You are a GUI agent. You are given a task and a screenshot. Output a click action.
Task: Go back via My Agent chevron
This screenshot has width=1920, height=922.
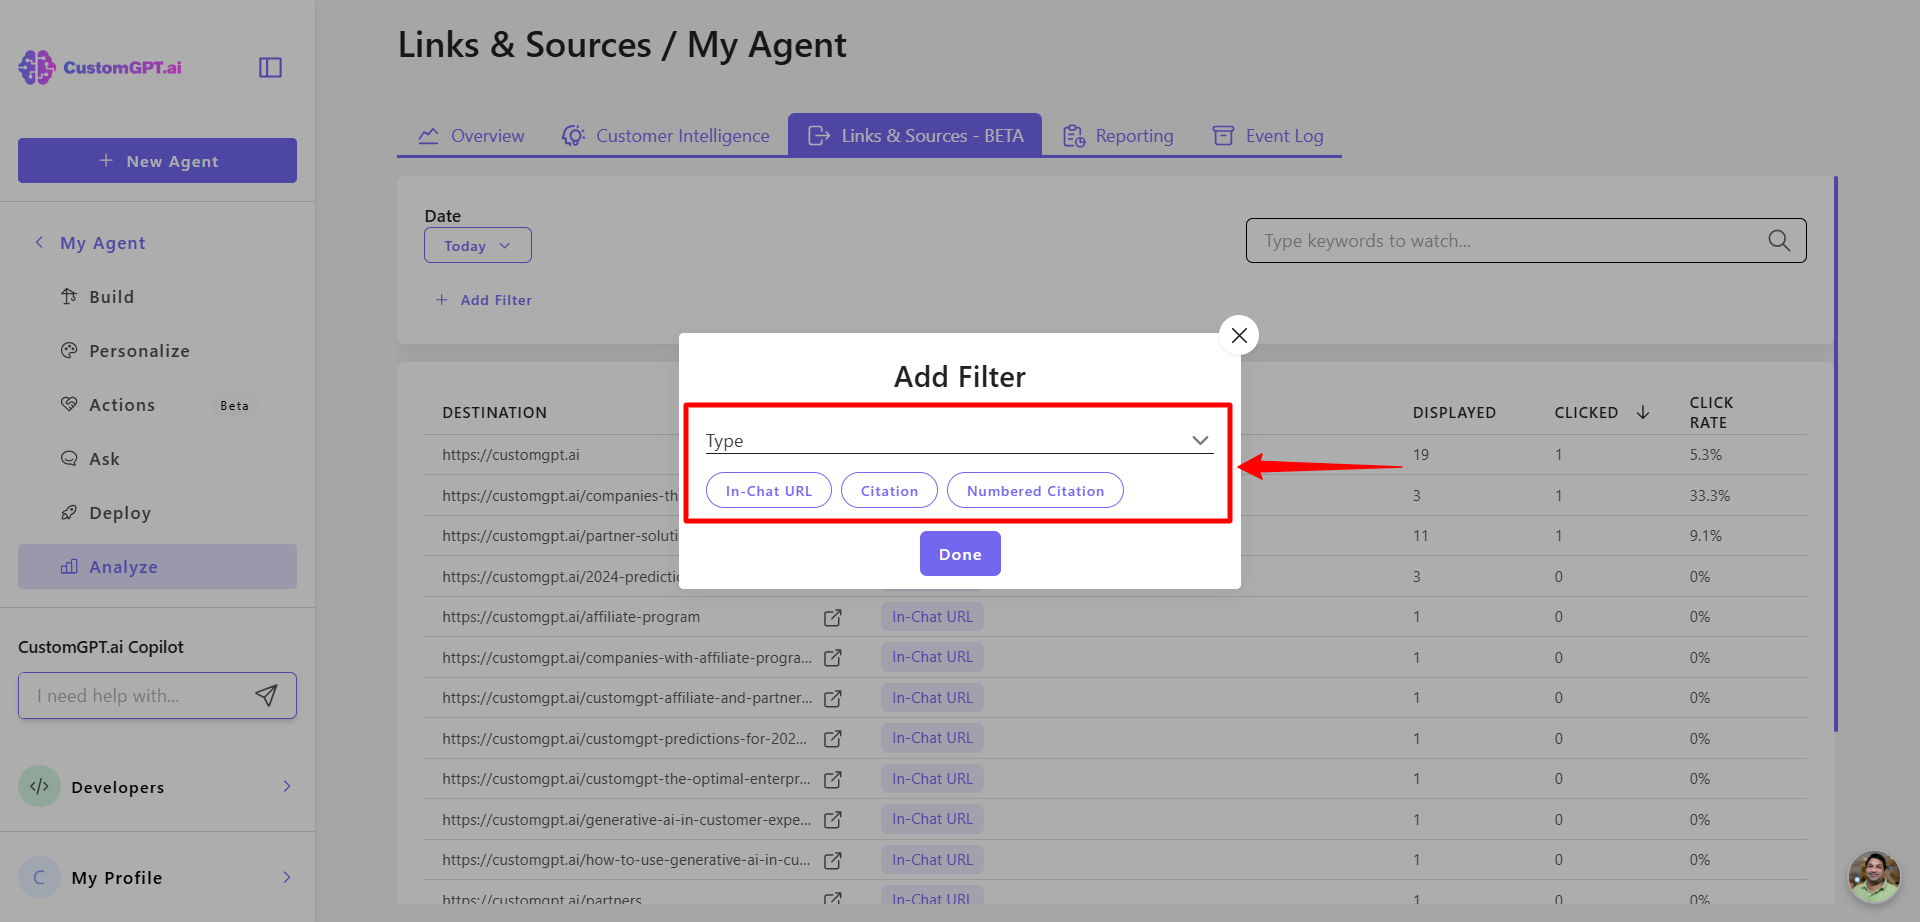(x=39, y=242)
